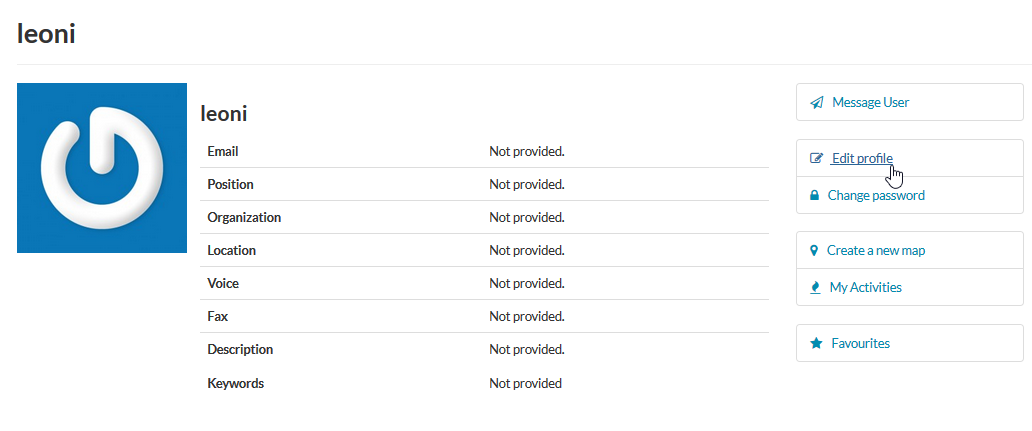Select Change password
This screenshot has height=431, width=1032.
(876, 195)
